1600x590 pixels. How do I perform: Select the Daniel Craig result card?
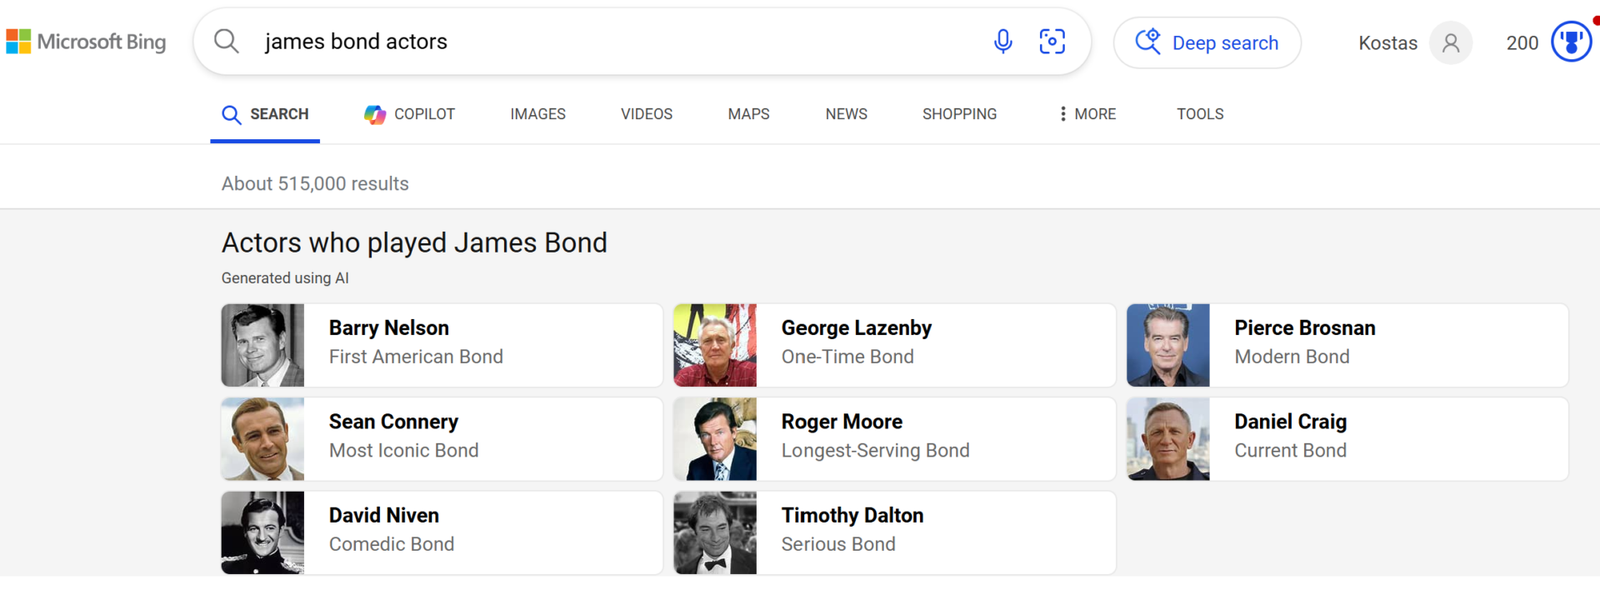click(1347, 439)
